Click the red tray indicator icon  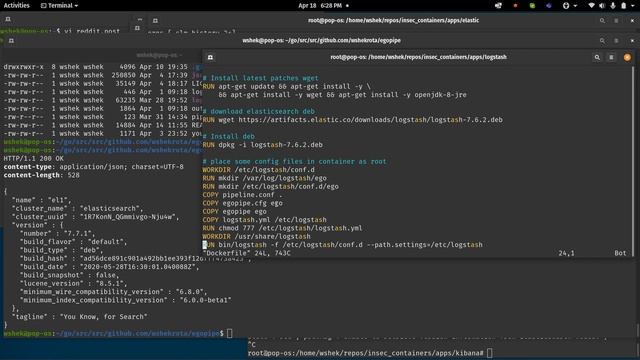coord(515,6)
